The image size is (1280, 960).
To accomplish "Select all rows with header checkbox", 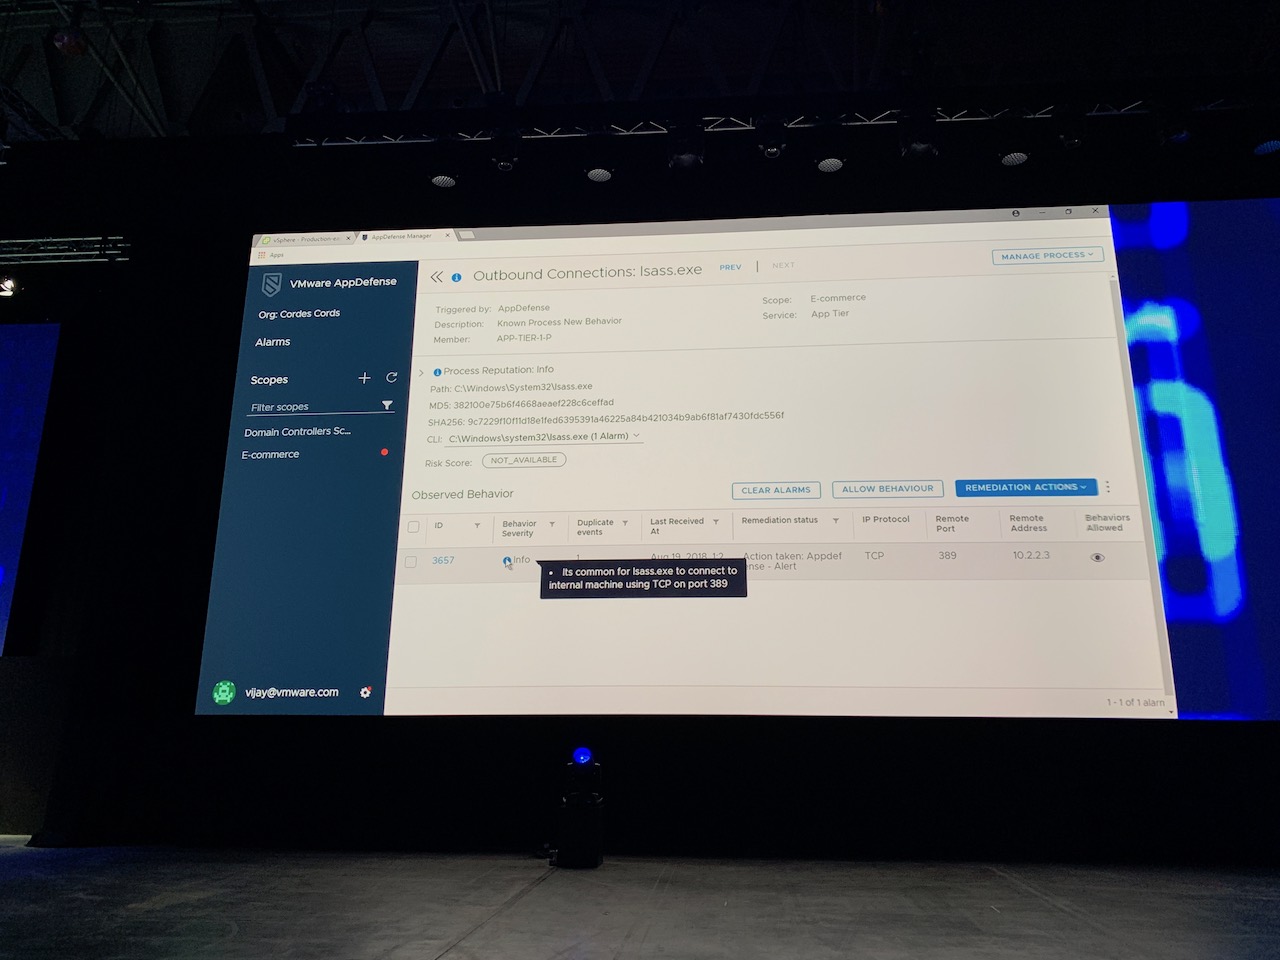I will [x=413, y=527].
